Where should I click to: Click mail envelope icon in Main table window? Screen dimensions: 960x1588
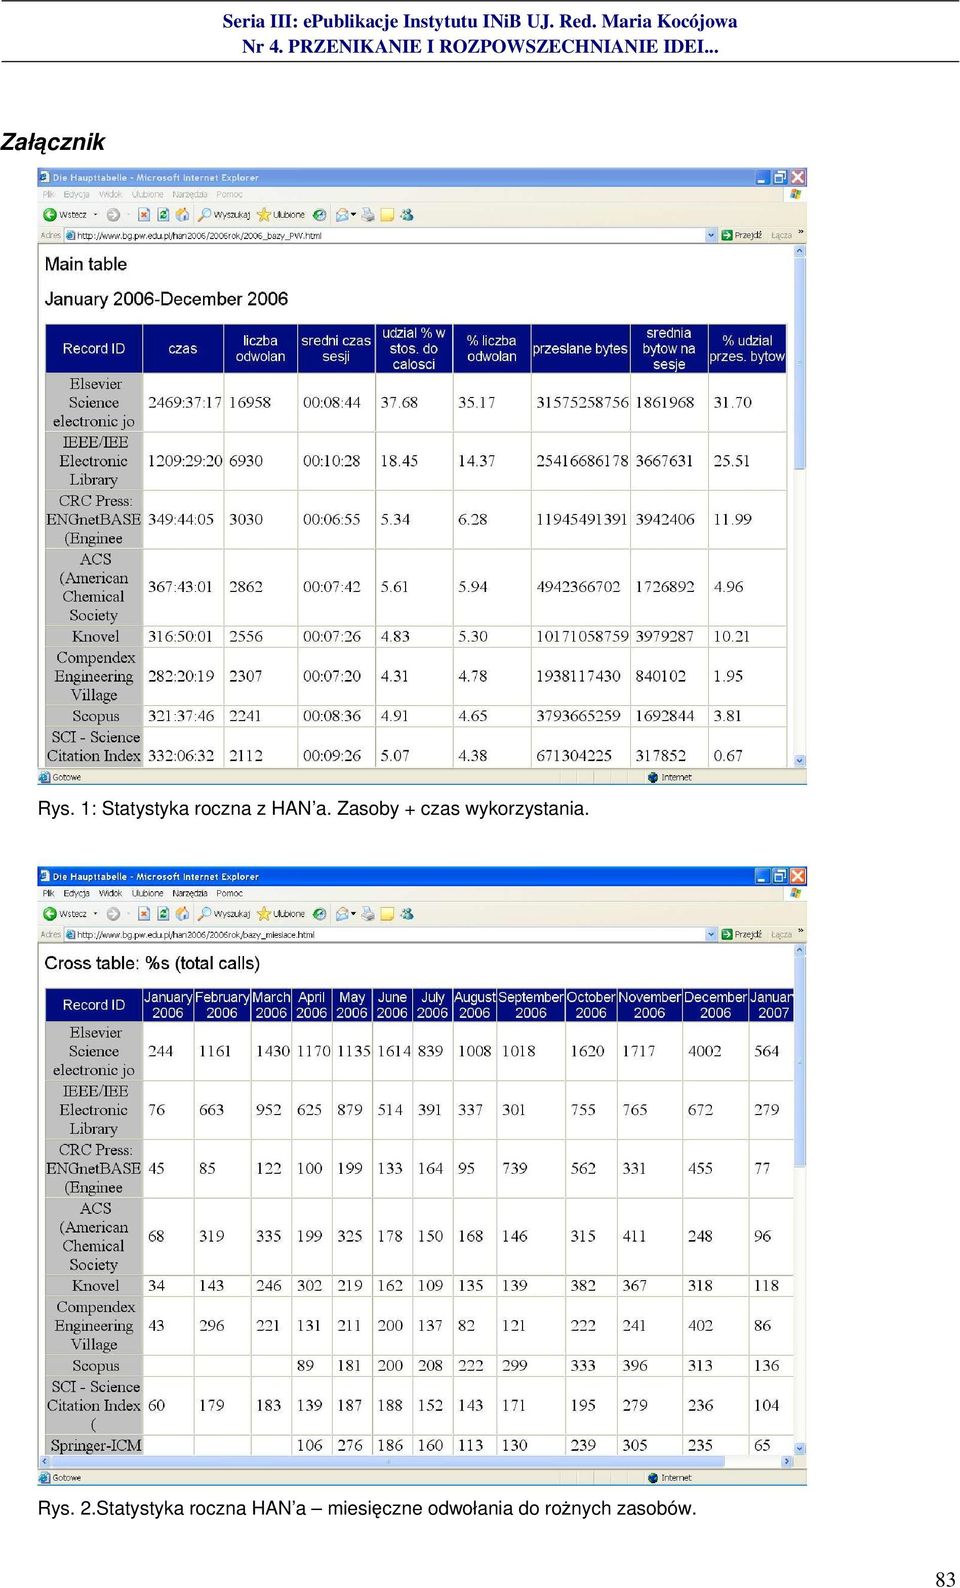pos(343,215)
